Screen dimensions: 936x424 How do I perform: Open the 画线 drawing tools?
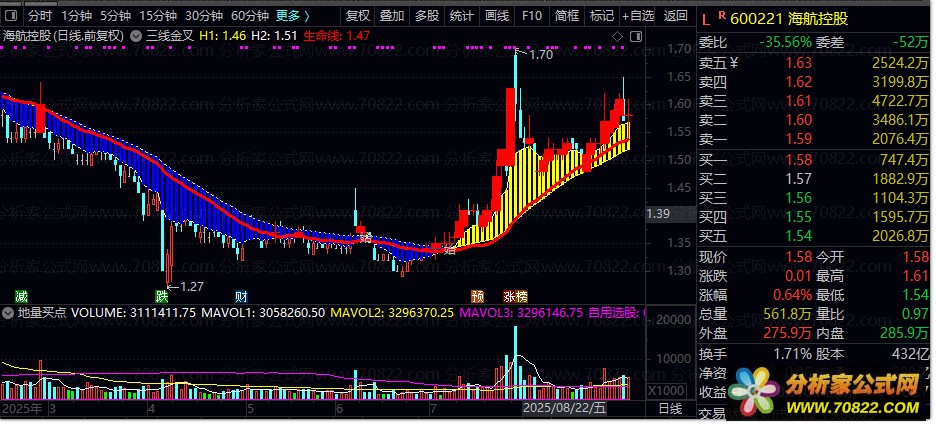pos(497,16)
